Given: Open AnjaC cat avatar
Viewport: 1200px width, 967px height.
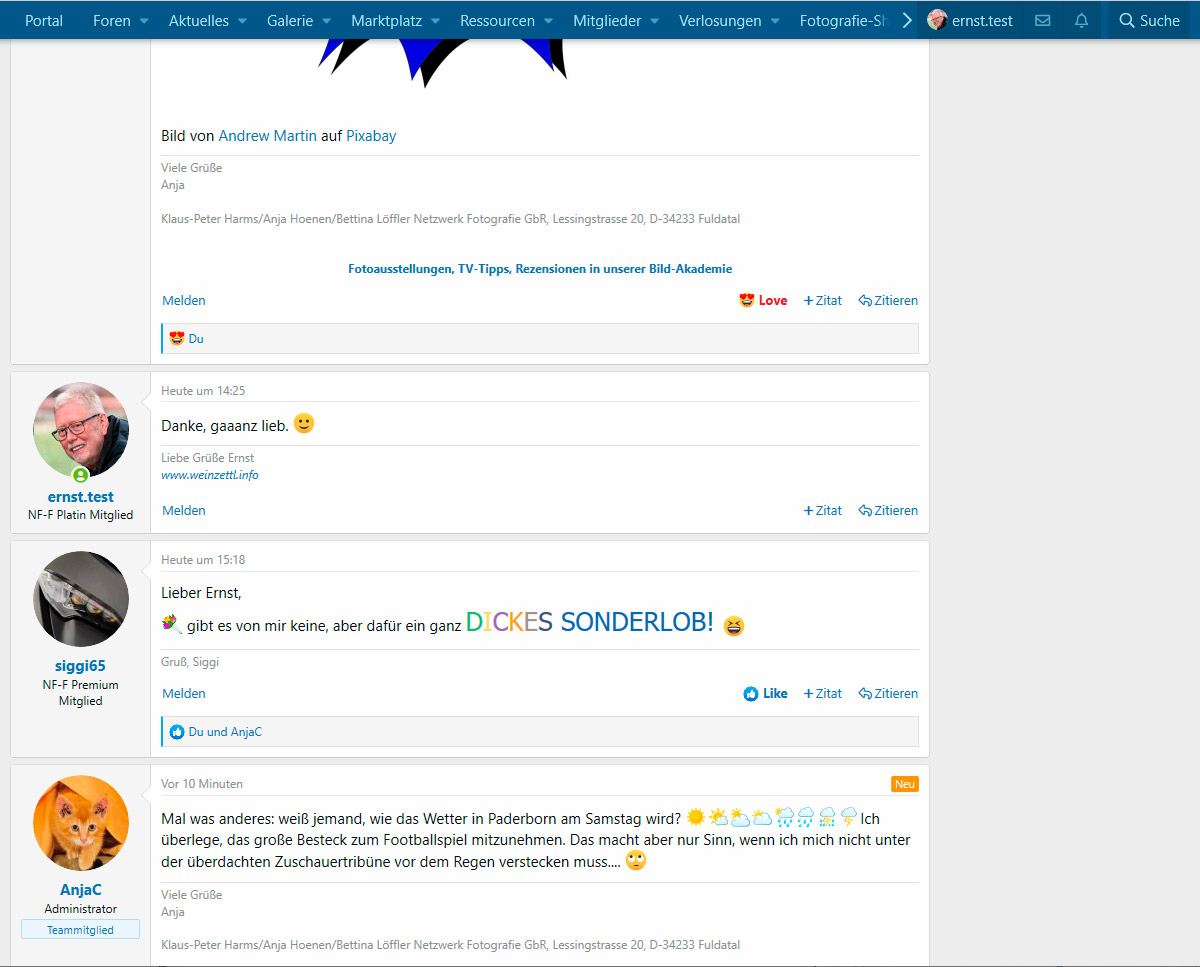Looking at the screenshot, I should 81,823.
